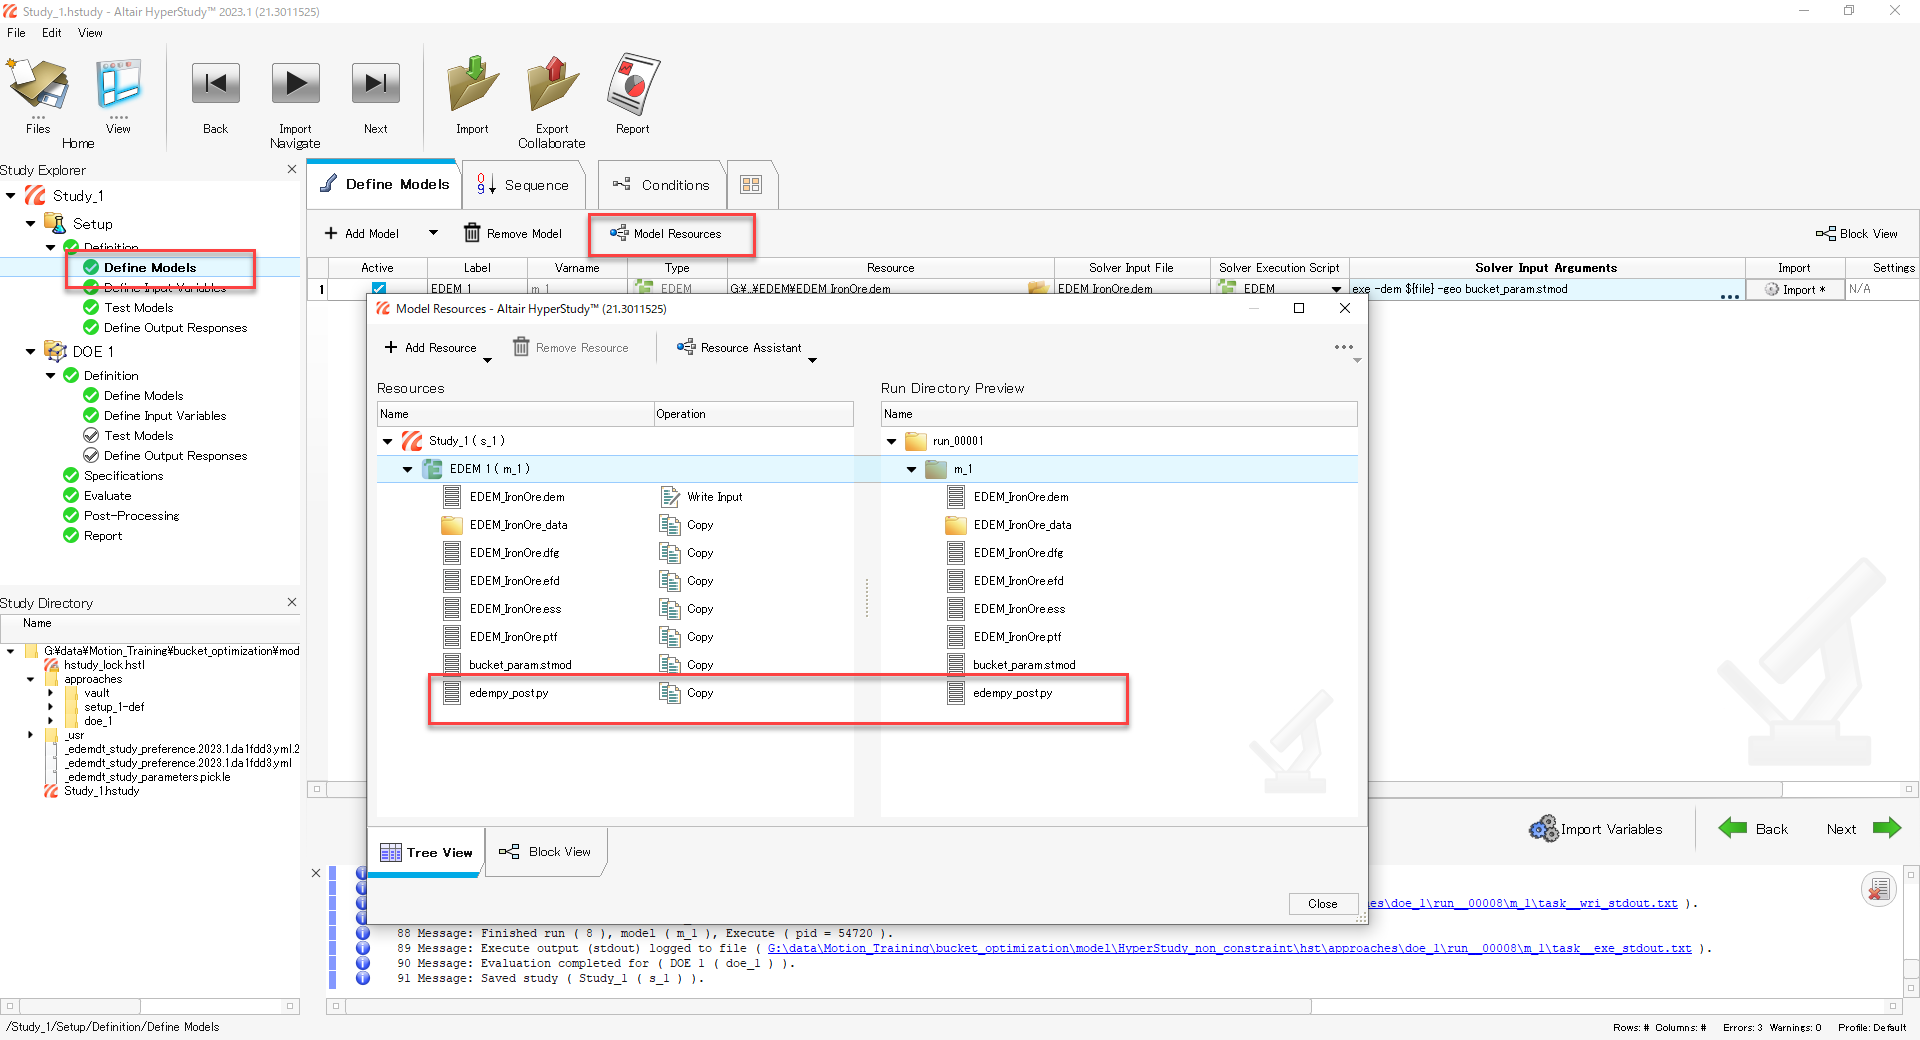1920x1040 pixels.
Task: Click the green Back arrow icon
Action: coord(1733,827)
